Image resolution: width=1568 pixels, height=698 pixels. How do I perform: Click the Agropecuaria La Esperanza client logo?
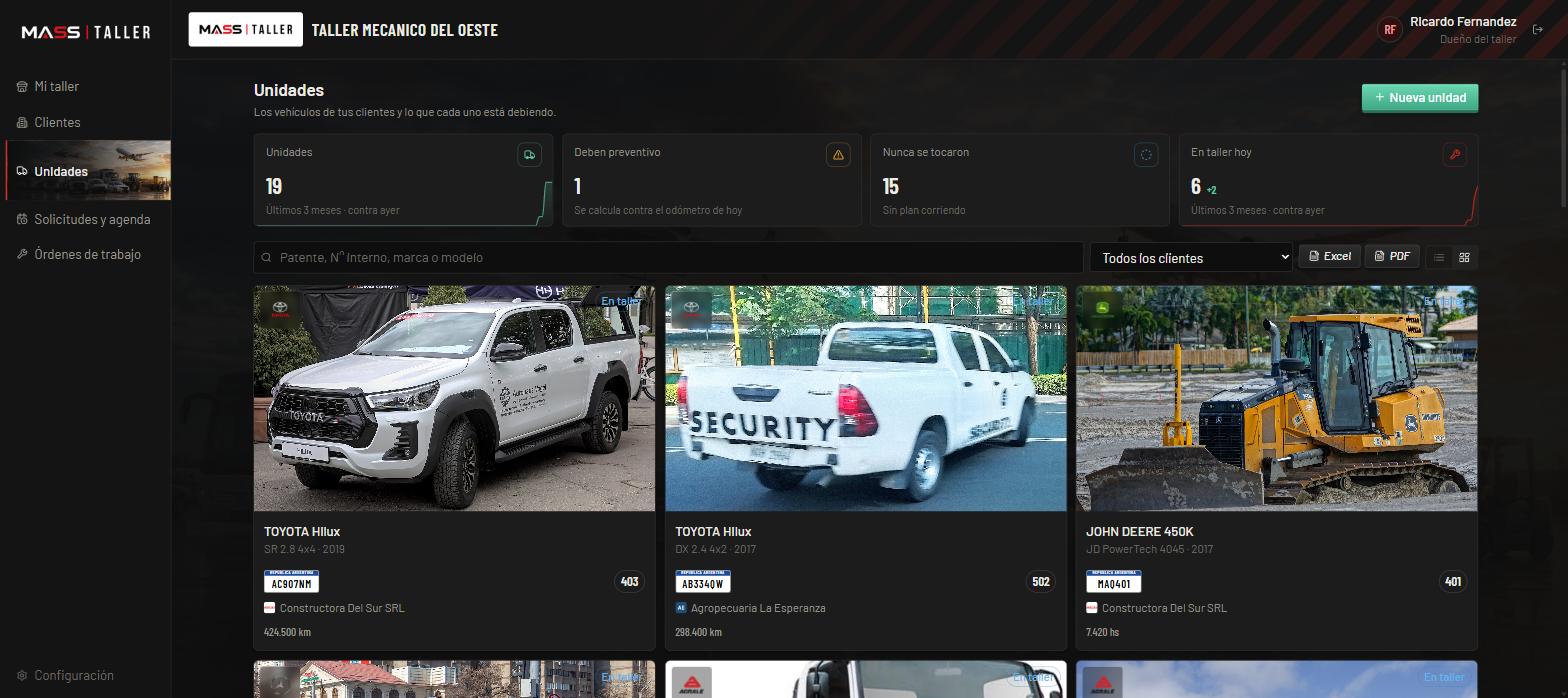[x=681, y=608]
